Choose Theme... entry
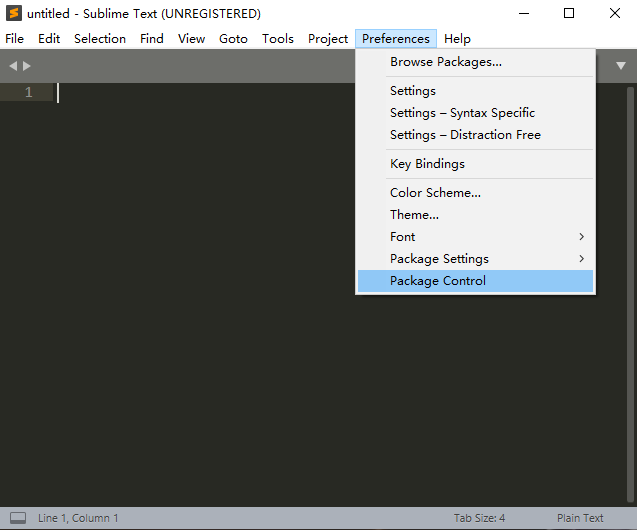 tap(475, 214)
